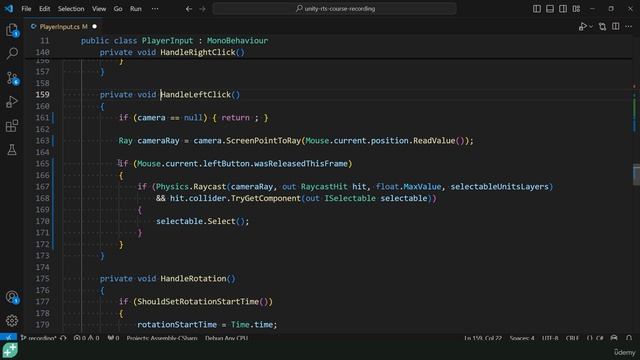Click sticky header HandleRightClick line

pyautogui.click(x=172, y=52)
